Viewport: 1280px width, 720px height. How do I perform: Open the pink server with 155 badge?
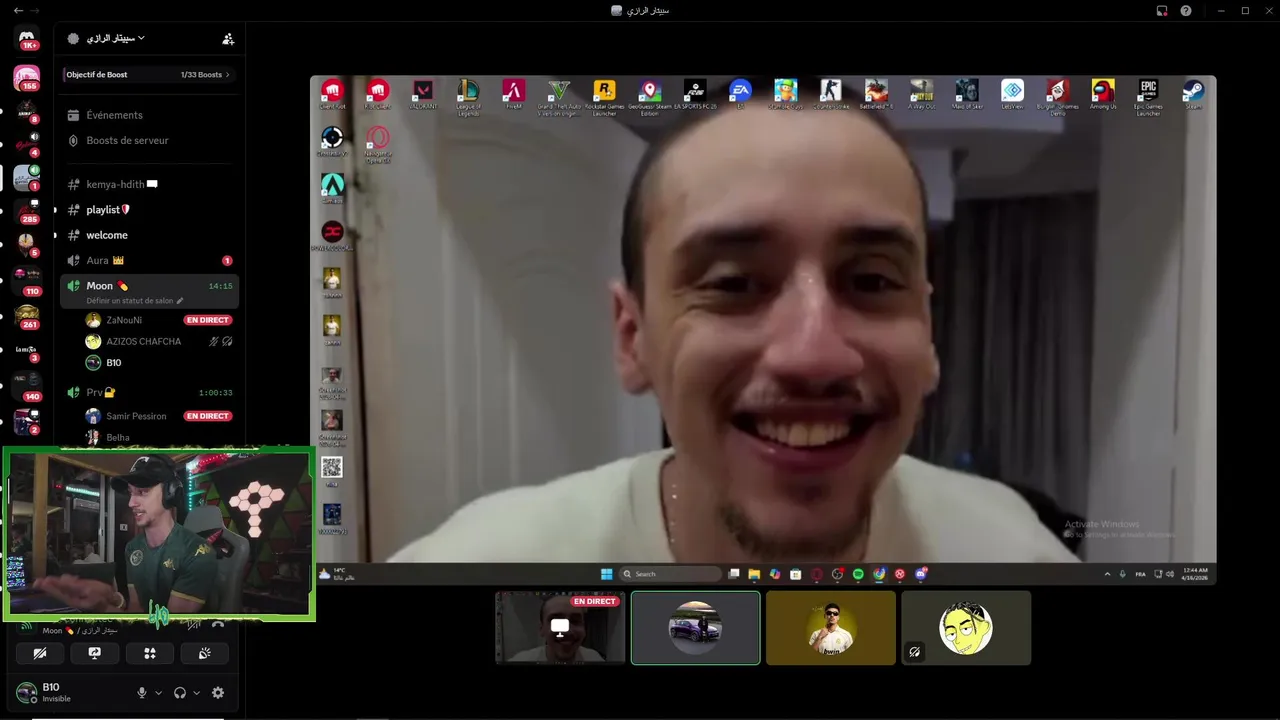[27, 77]
